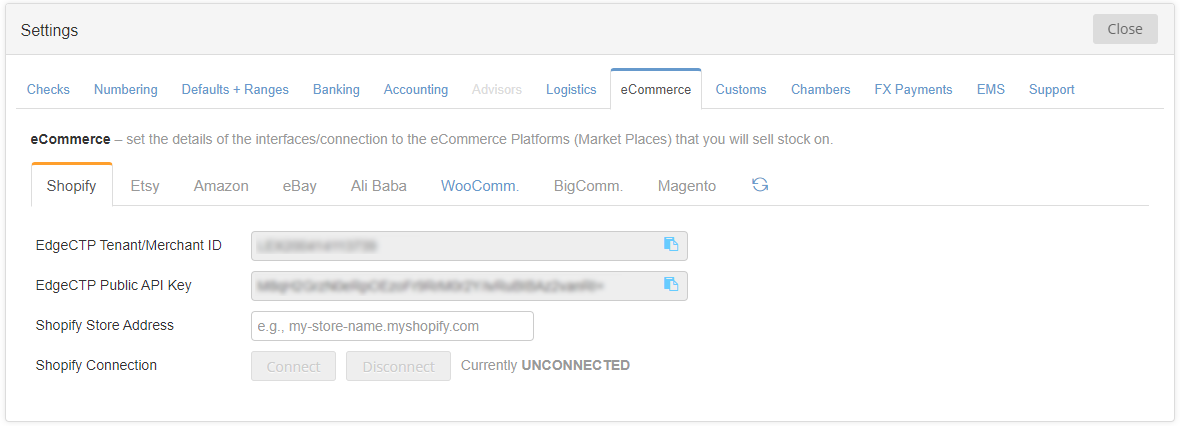Image resolution: width=1180 pixels, height=426 pixels.
Task: Switch to the Support tab
Action: pos(1051,90)
